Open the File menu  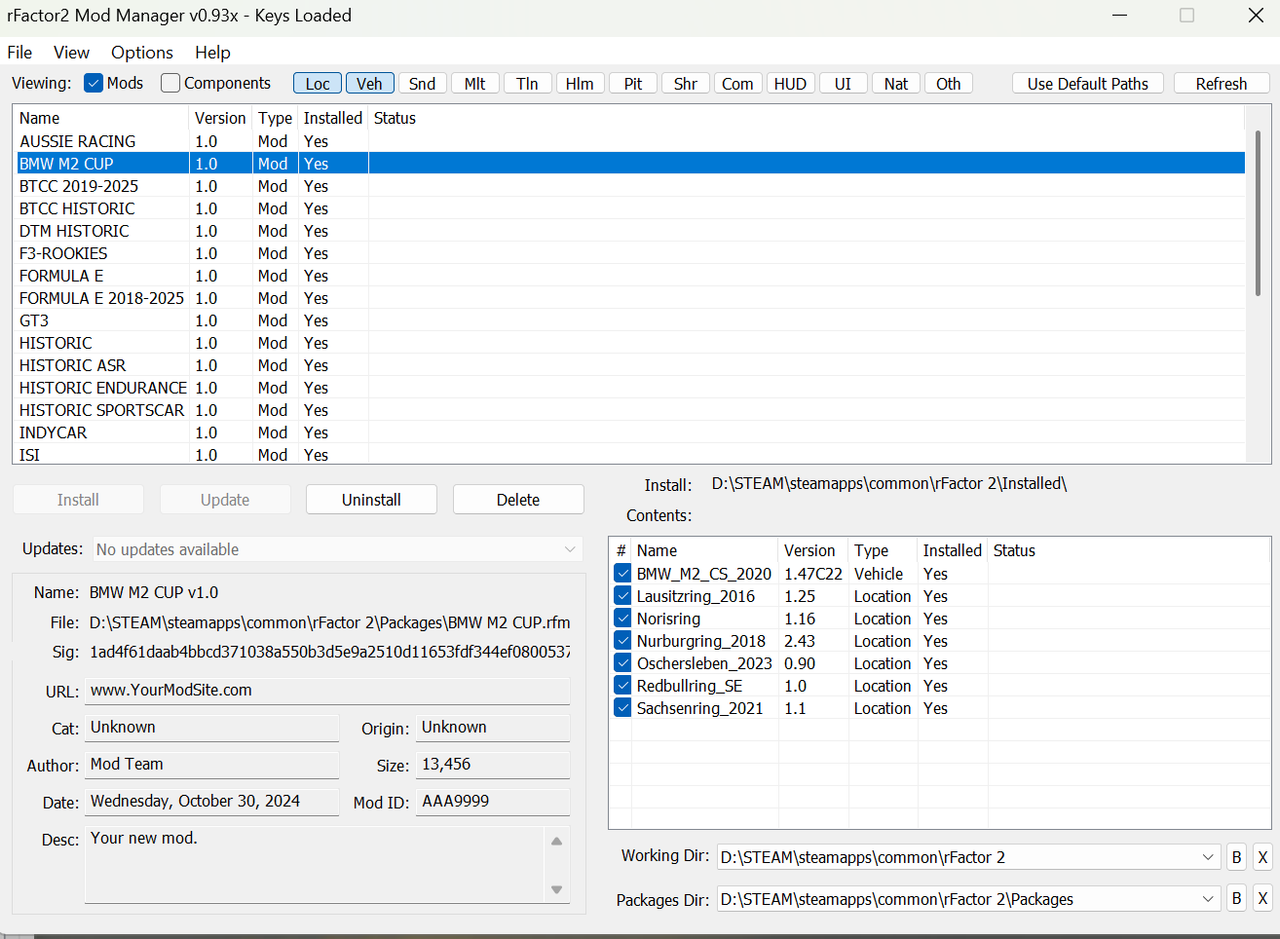20,52
